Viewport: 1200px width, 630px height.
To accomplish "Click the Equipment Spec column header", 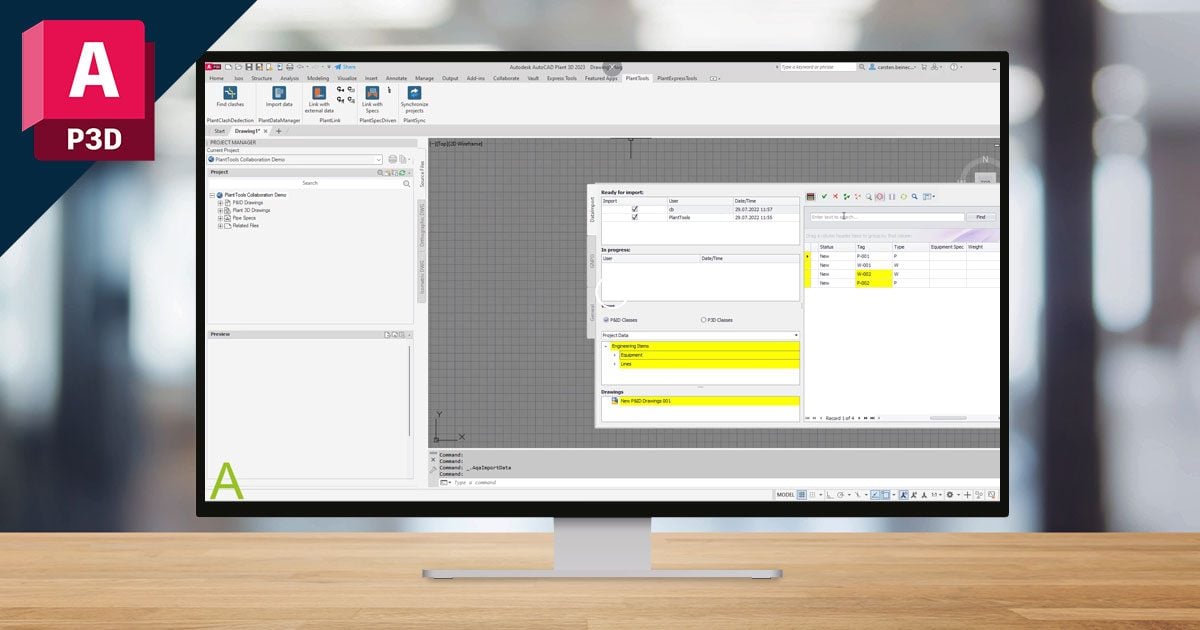I will [947, 246].
